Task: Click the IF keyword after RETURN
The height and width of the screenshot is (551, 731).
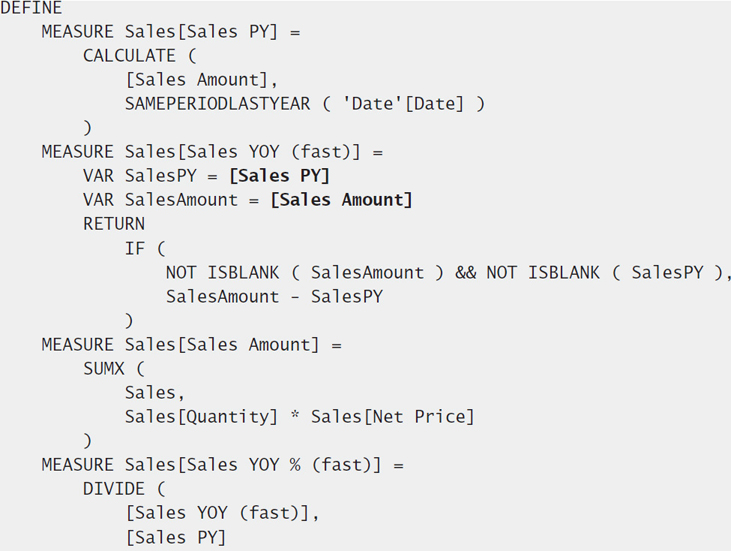Action: [135, 248]
